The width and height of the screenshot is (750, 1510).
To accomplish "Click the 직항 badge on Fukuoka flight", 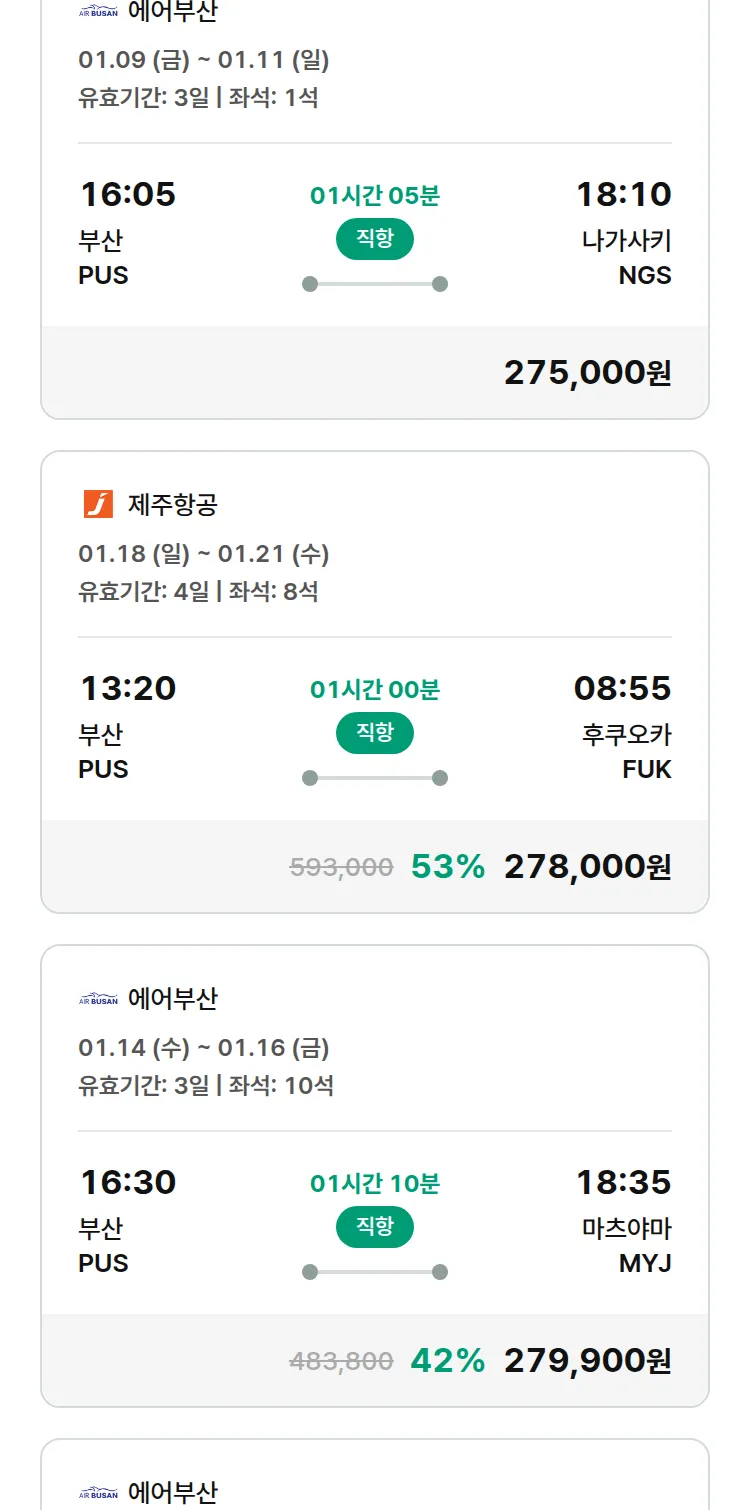I will pyautogui.click(x=375, y=733).
